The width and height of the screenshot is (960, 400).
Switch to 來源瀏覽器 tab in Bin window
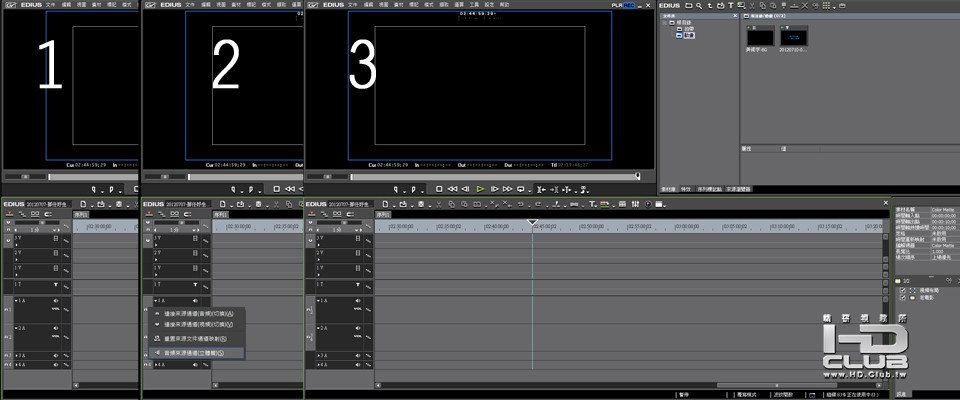pos(738,189)
